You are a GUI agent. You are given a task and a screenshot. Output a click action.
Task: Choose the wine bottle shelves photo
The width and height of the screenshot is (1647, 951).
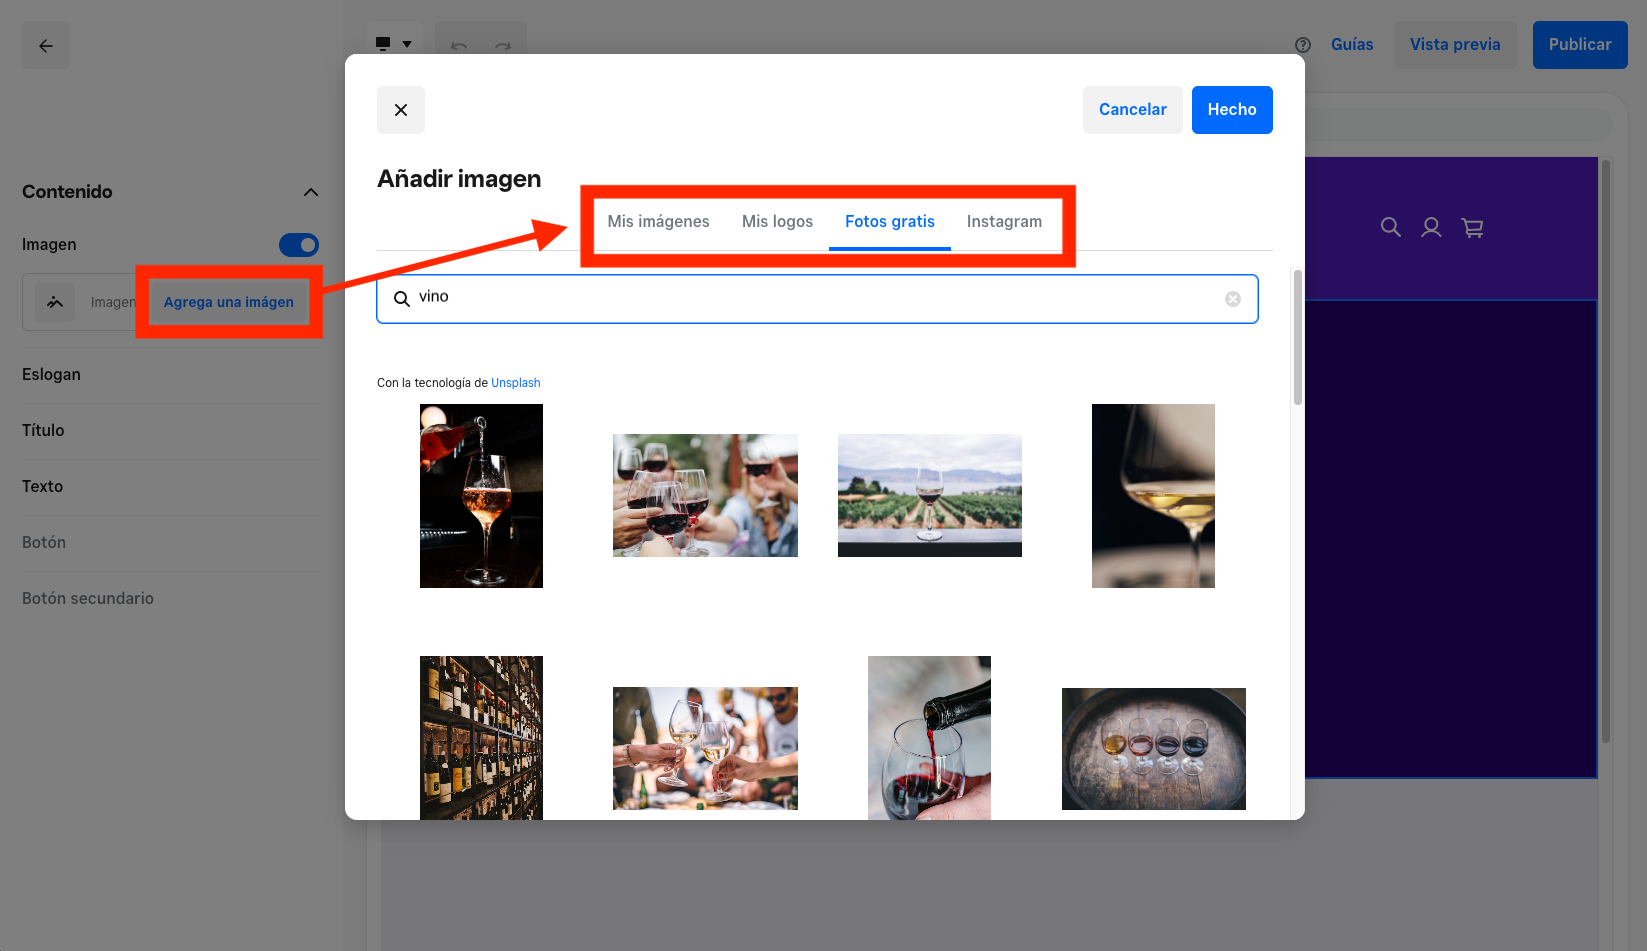click(481, 738)
